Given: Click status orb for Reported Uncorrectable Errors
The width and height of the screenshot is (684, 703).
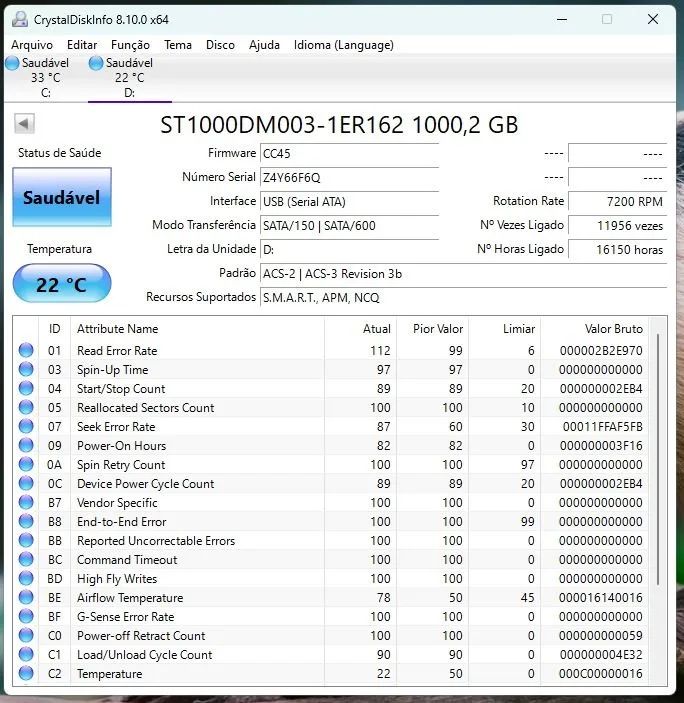Looking at the screenshot, I should (x=26, y=540).
